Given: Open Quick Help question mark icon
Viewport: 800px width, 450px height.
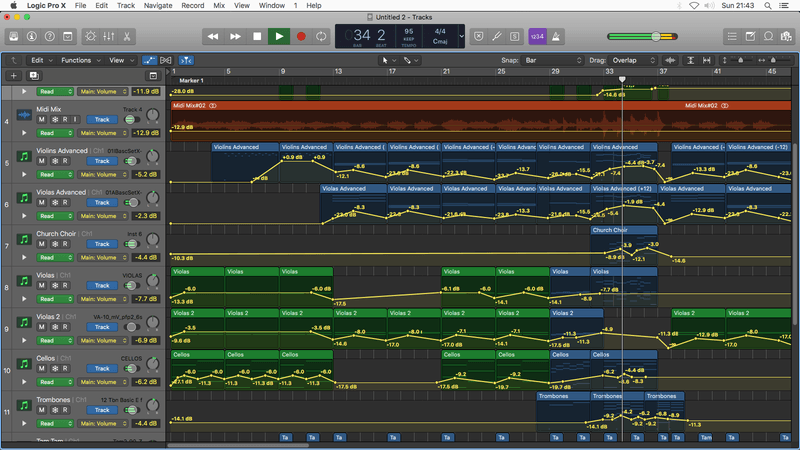Looking at the screenshot, I should [49, 36].
